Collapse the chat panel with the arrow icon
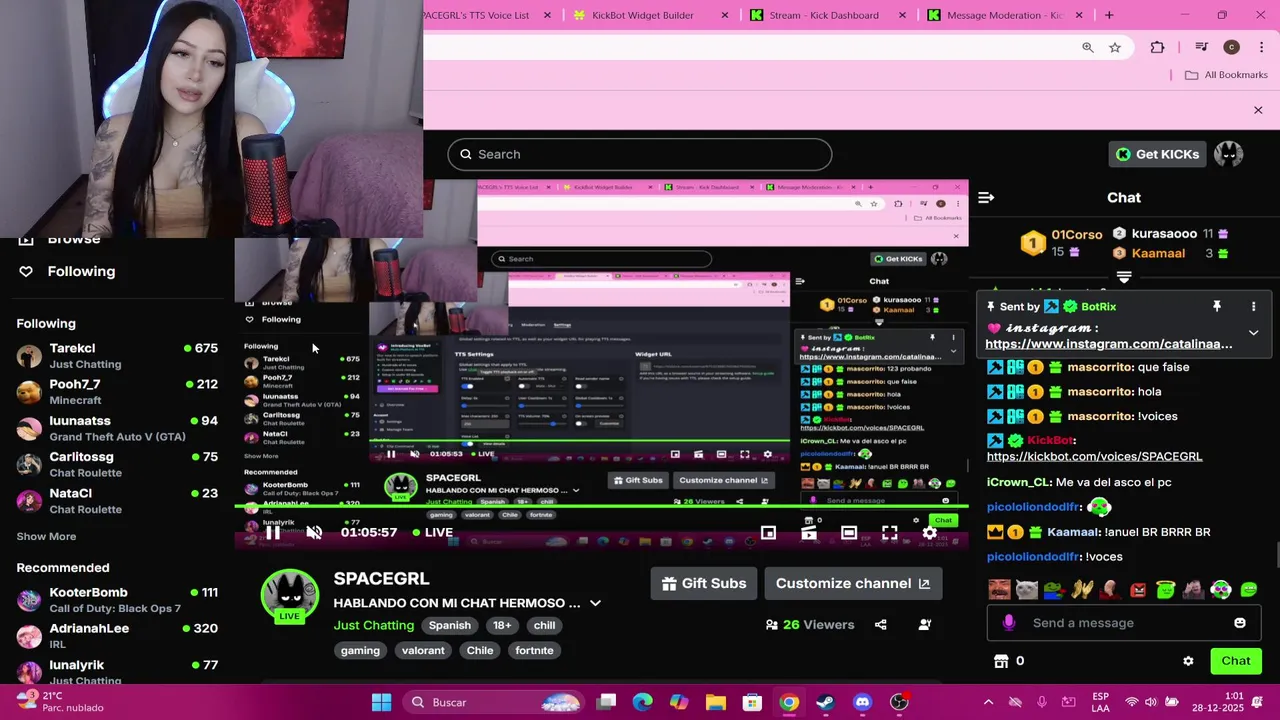 [x=986, y=198]
